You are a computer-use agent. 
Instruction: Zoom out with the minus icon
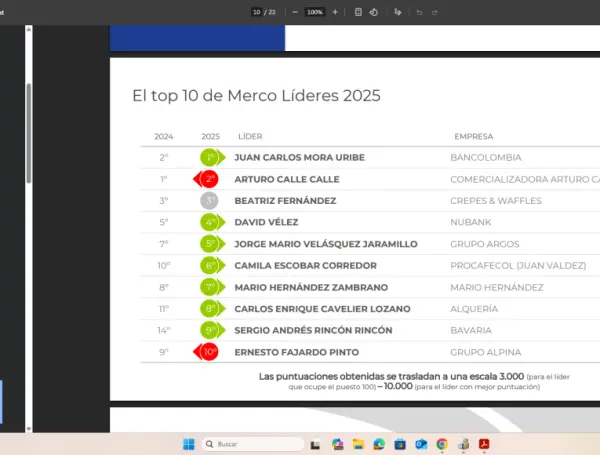point(295,12)
